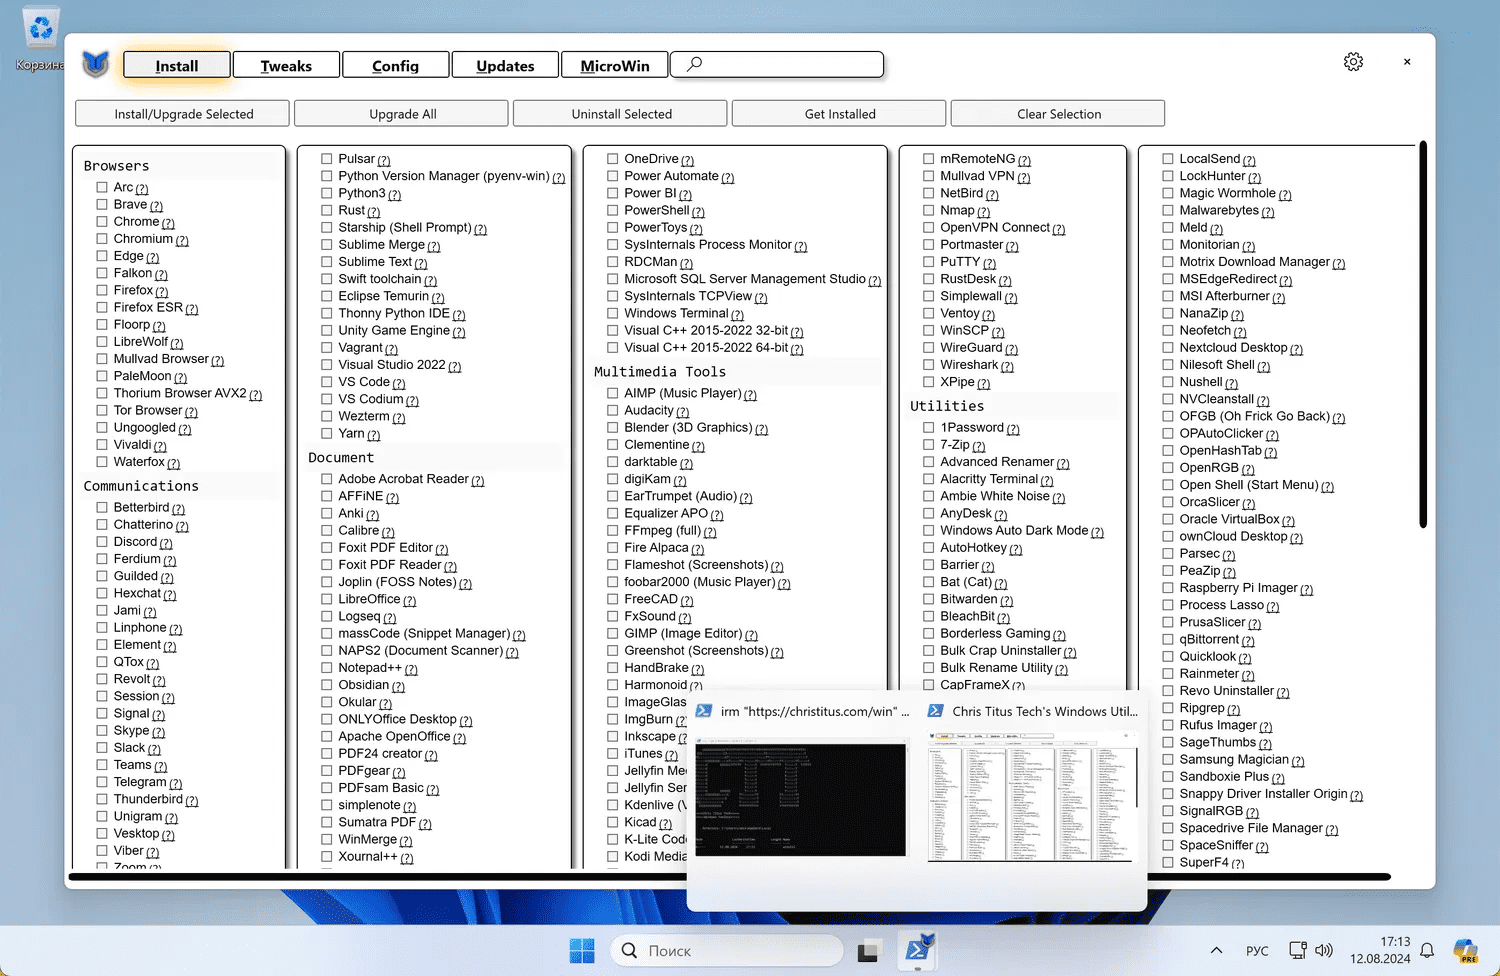1500x976 pixels.
Task: Tick the Audacity checkbox
Action: coord(613,410)
